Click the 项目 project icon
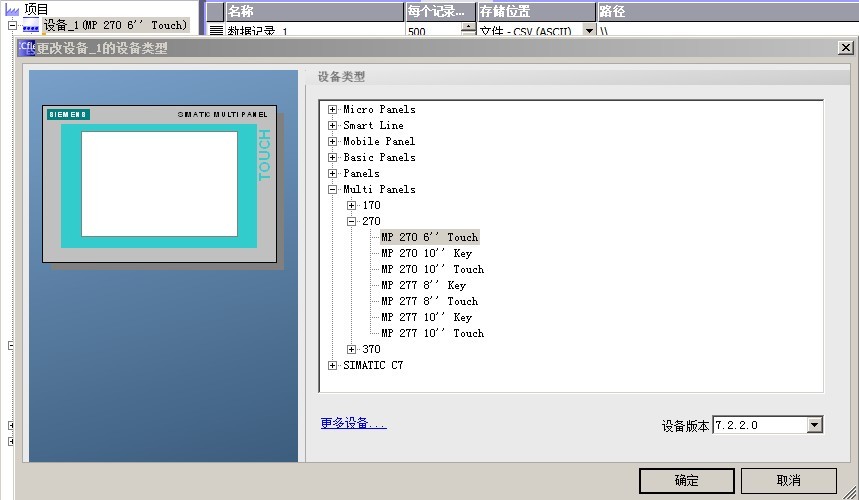The width and height of the screenshot is (859, 500). 12,9
